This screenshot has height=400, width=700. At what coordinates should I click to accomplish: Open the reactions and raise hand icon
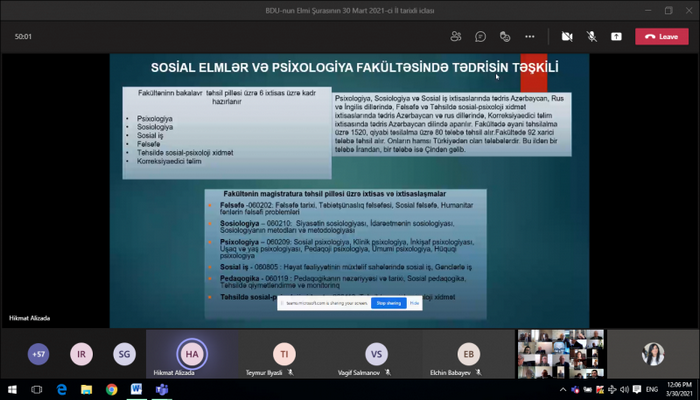pos(506,36)
